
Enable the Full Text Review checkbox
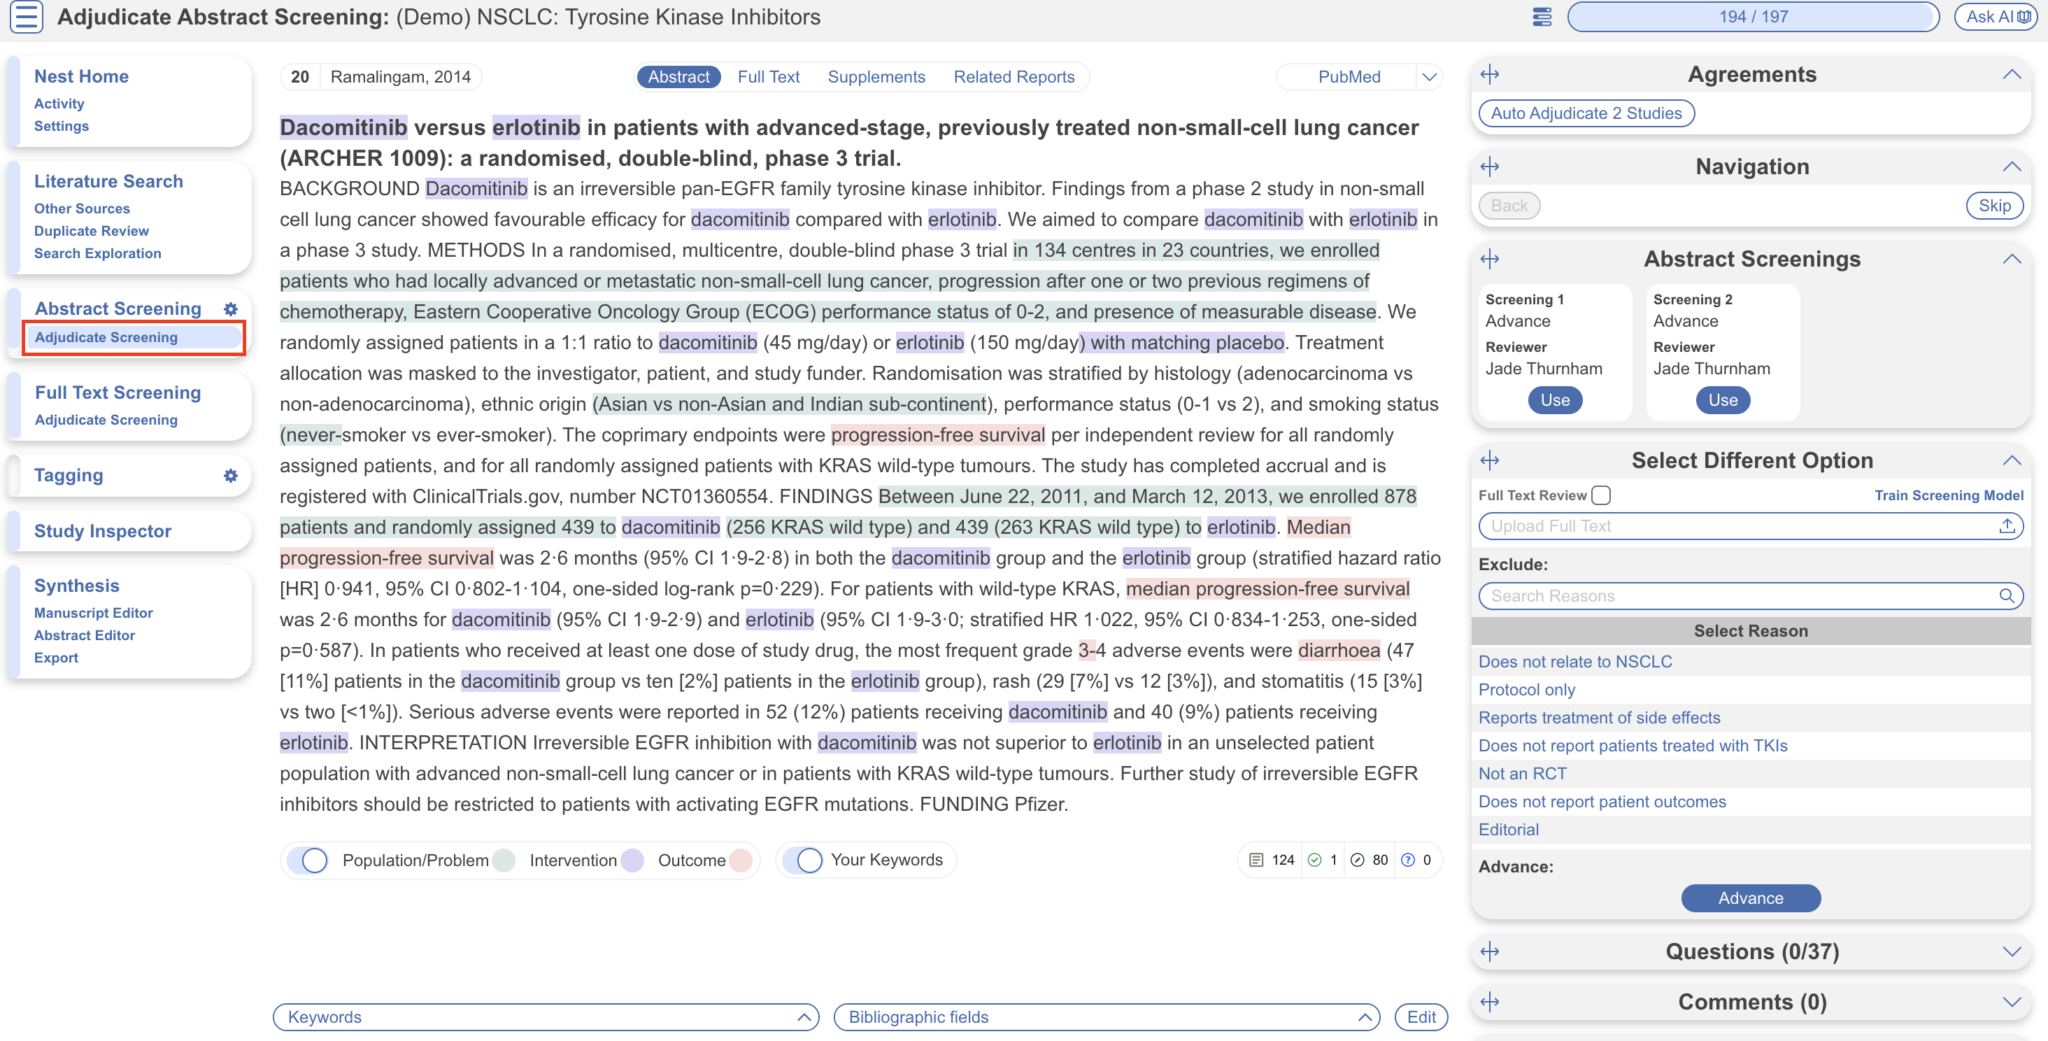point(1601,494)
